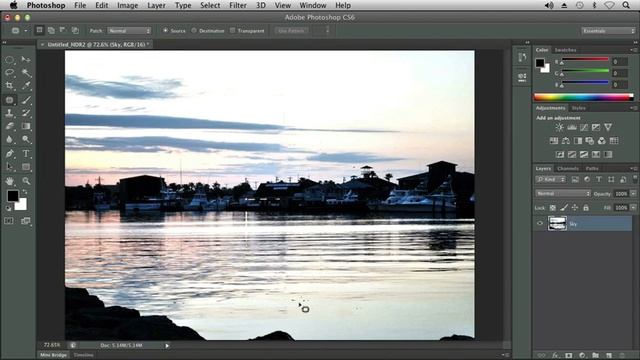
Task: Enable the Transparent checkbox
Action: (233, 31)
